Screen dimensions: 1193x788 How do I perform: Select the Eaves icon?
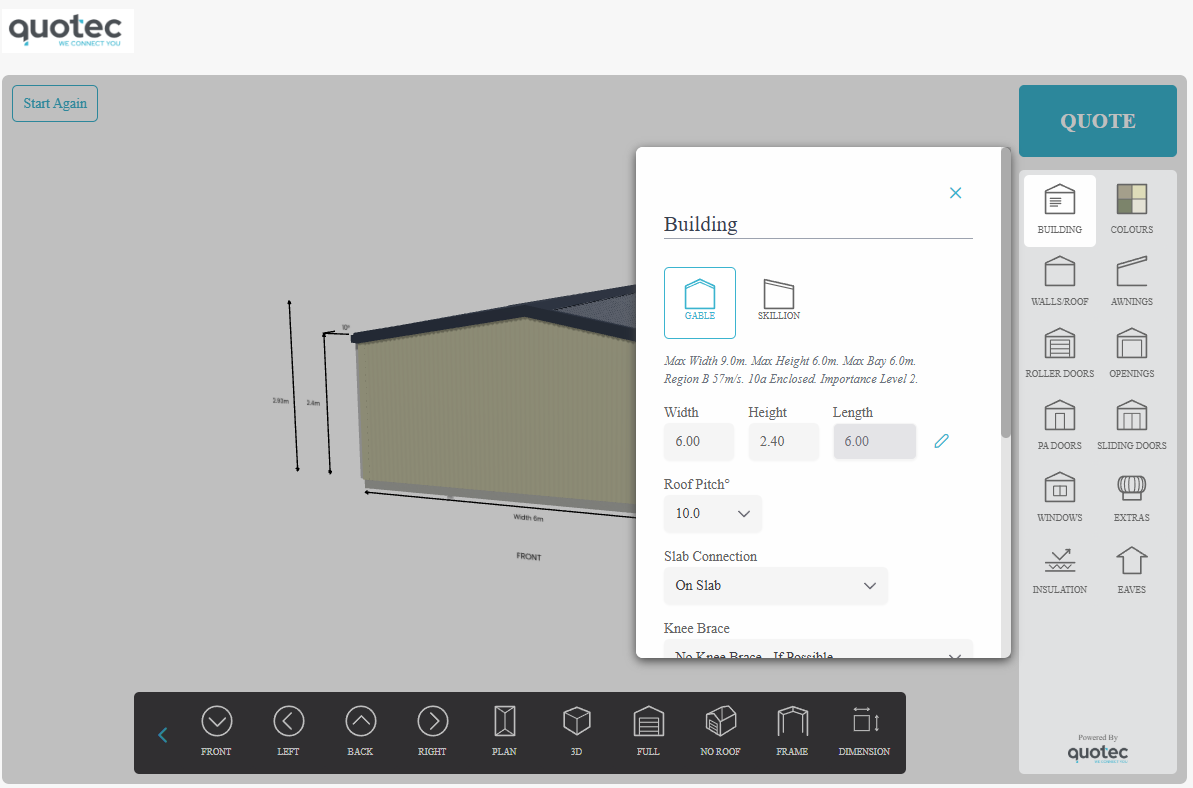(x=1131, y=570)
